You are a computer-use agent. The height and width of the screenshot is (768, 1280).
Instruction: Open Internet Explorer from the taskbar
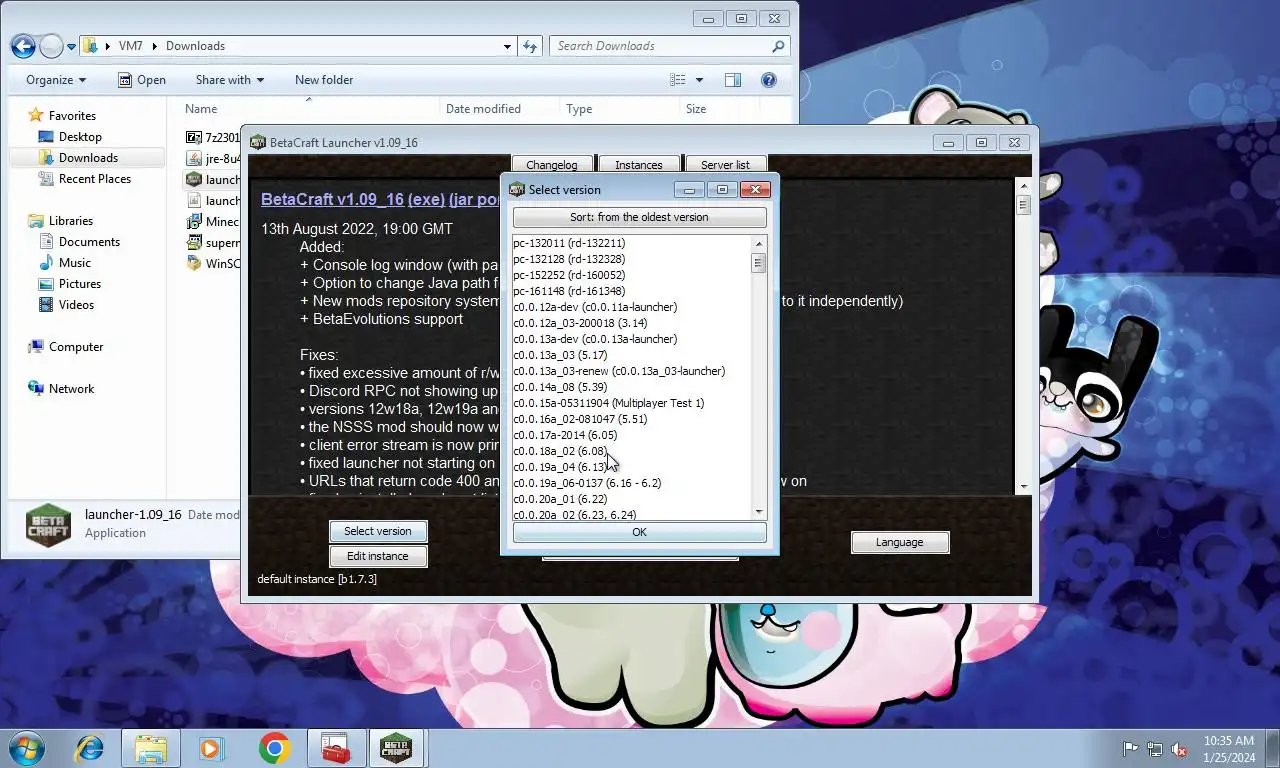pyautogui.click(x=90, y=748)
